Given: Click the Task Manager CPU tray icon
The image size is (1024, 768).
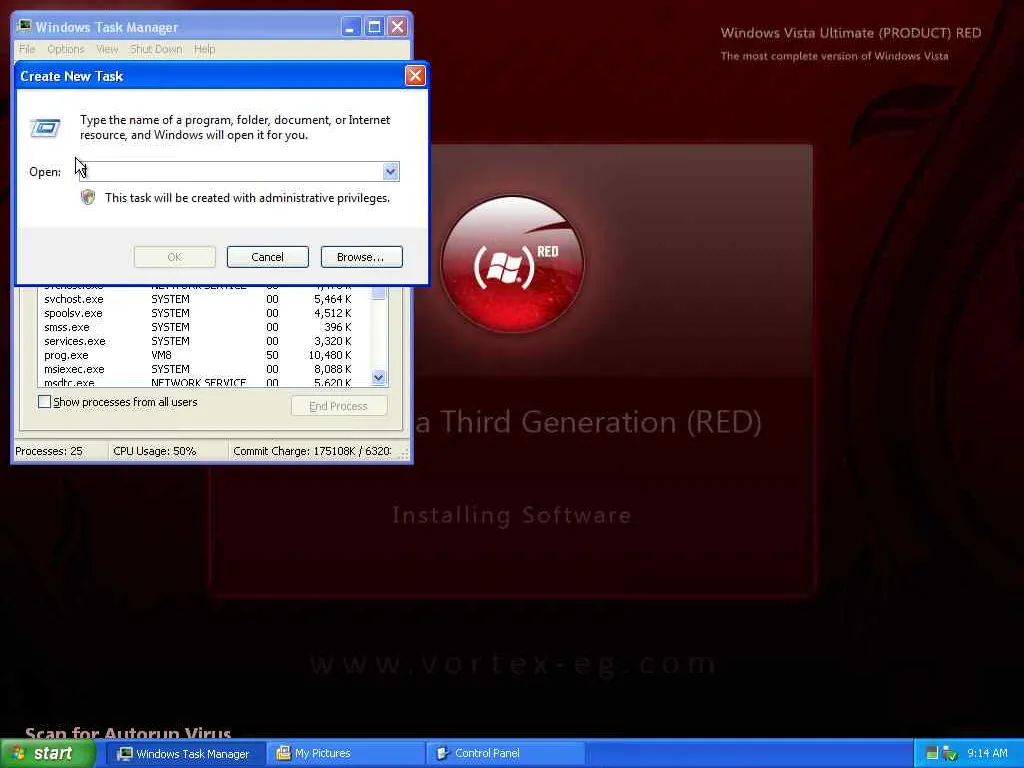Looking at the screenshot, I should 932,753.
